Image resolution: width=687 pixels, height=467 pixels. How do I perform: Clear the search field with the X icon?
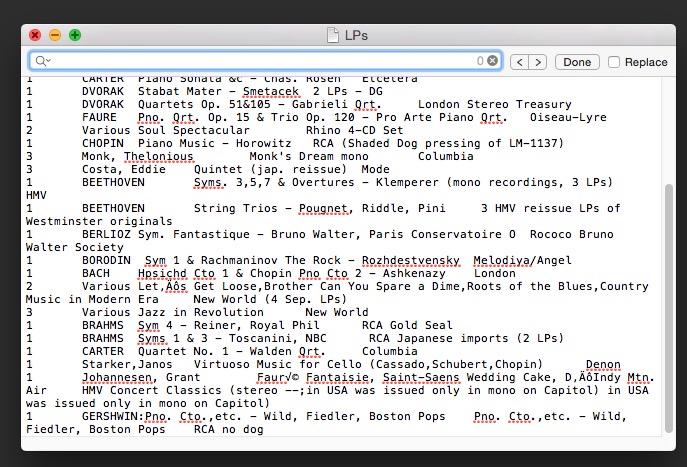coord(492,60)
